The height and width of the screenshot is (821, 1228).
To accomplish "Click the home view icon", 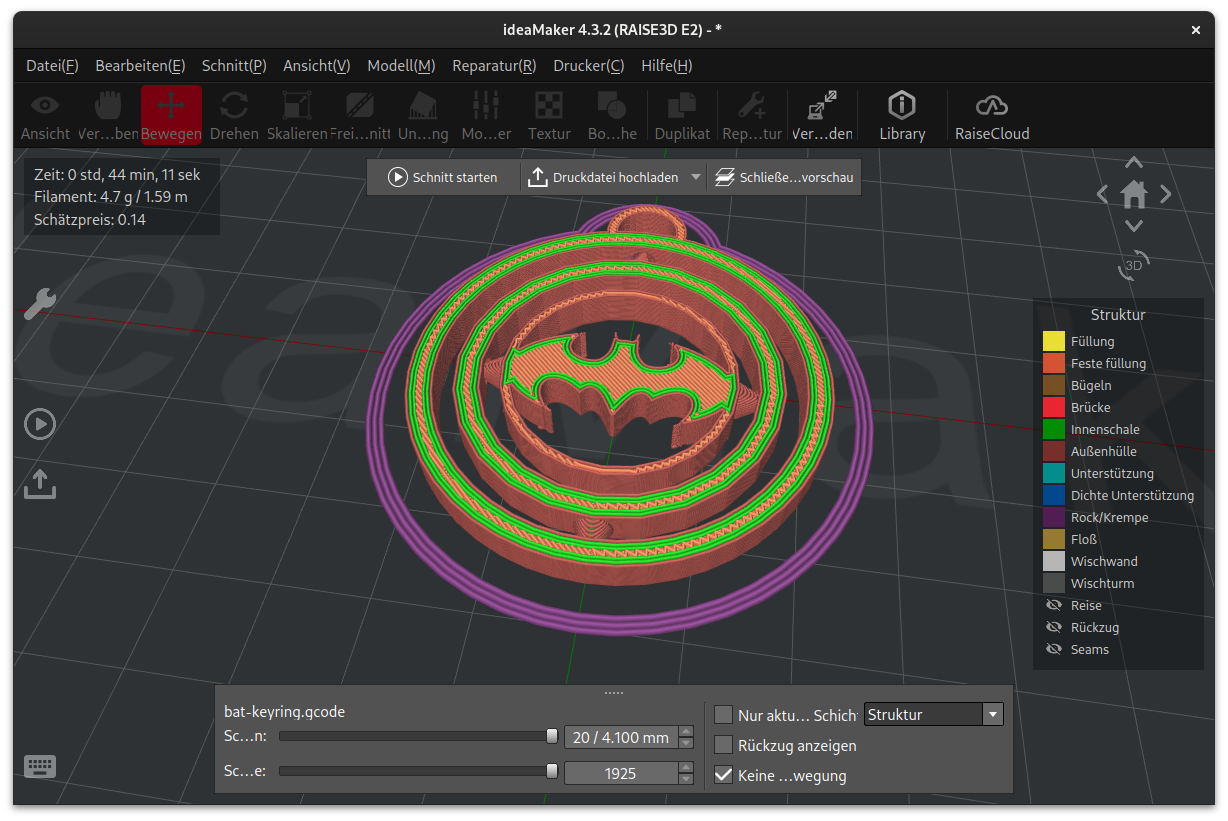I will coord(1133,194).
